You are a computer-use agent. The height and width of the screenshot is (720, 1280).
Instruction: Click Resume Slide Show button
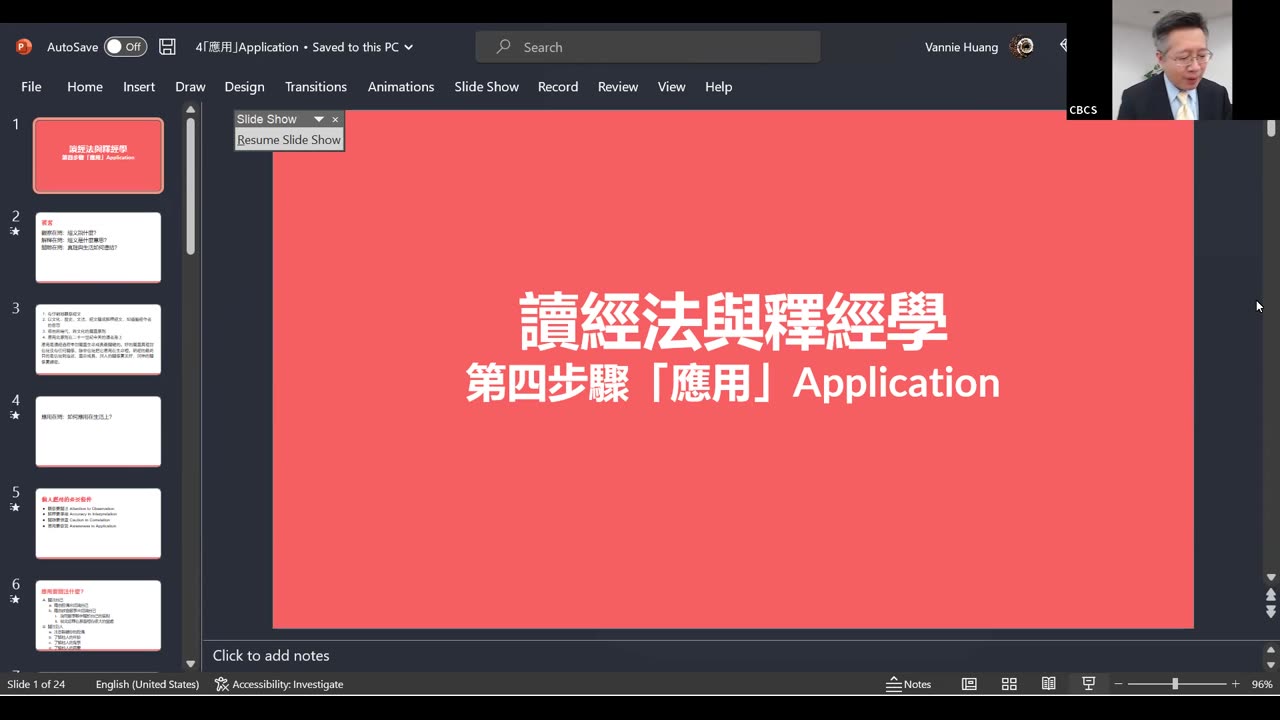289,140
